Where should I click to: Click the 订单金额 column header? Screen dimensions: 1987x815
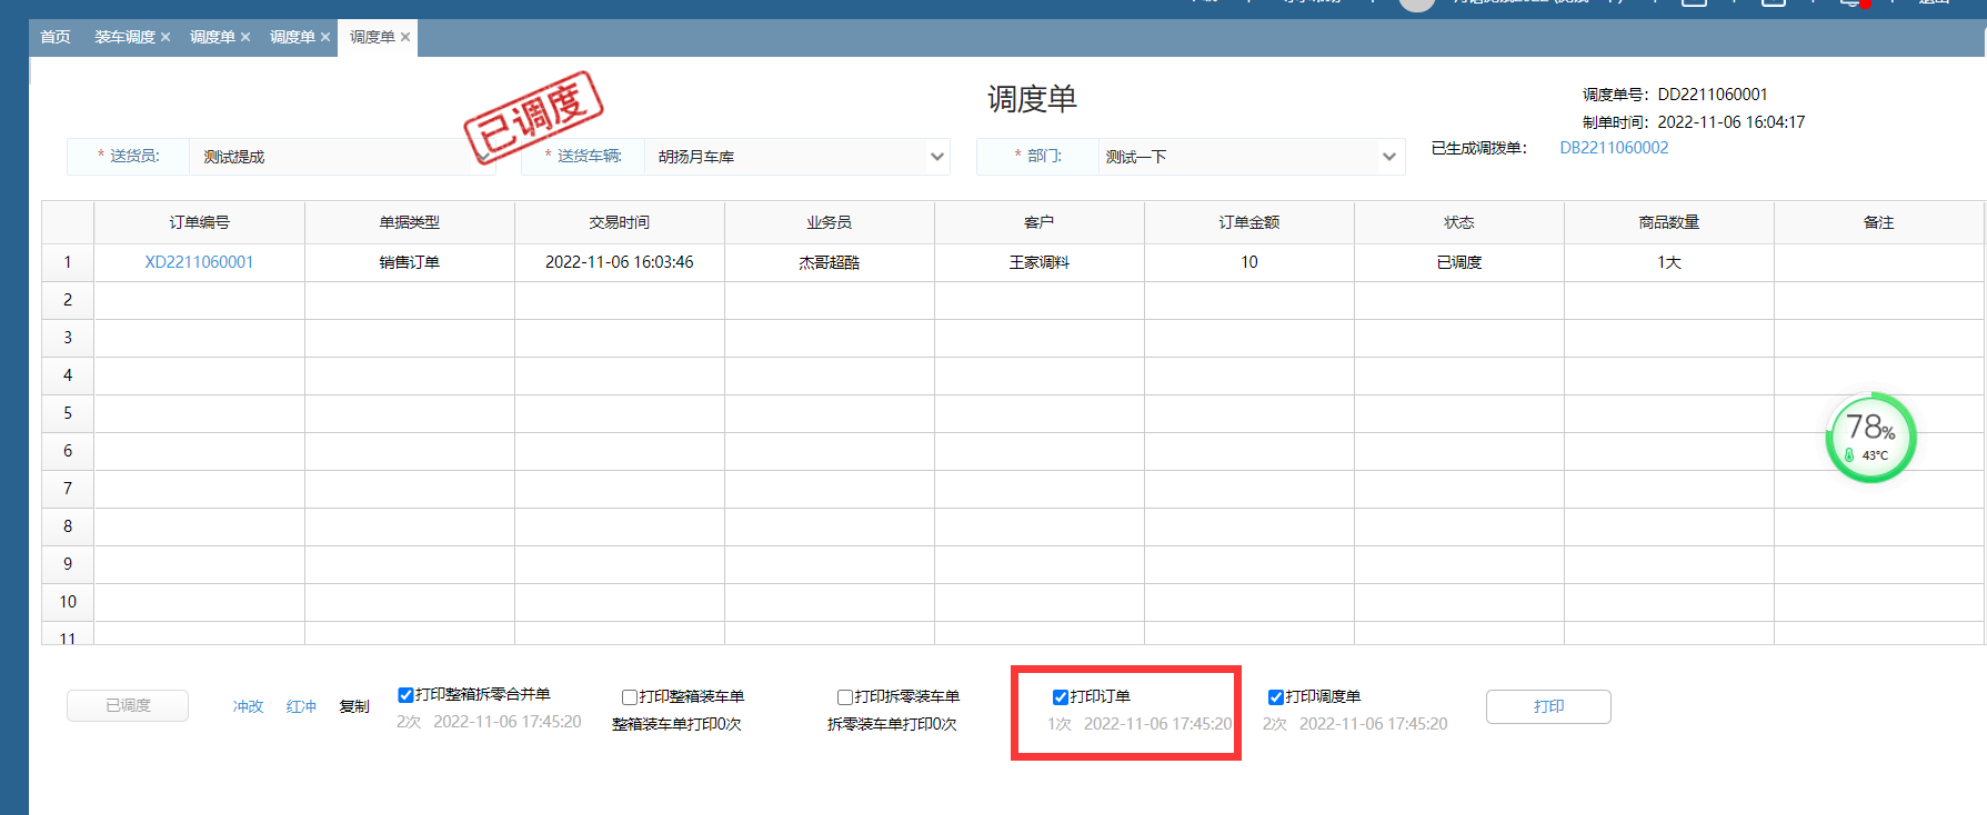click(x=1249, y=222)
